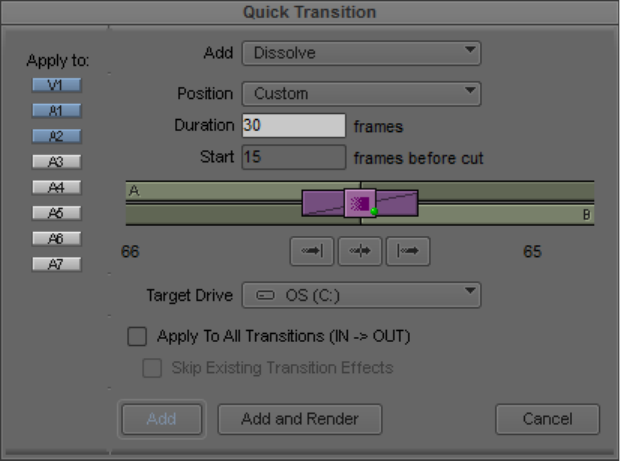This screenshot has height=461, width=620.
Task: Enable the A7 track button
Action: click(57, 264)
